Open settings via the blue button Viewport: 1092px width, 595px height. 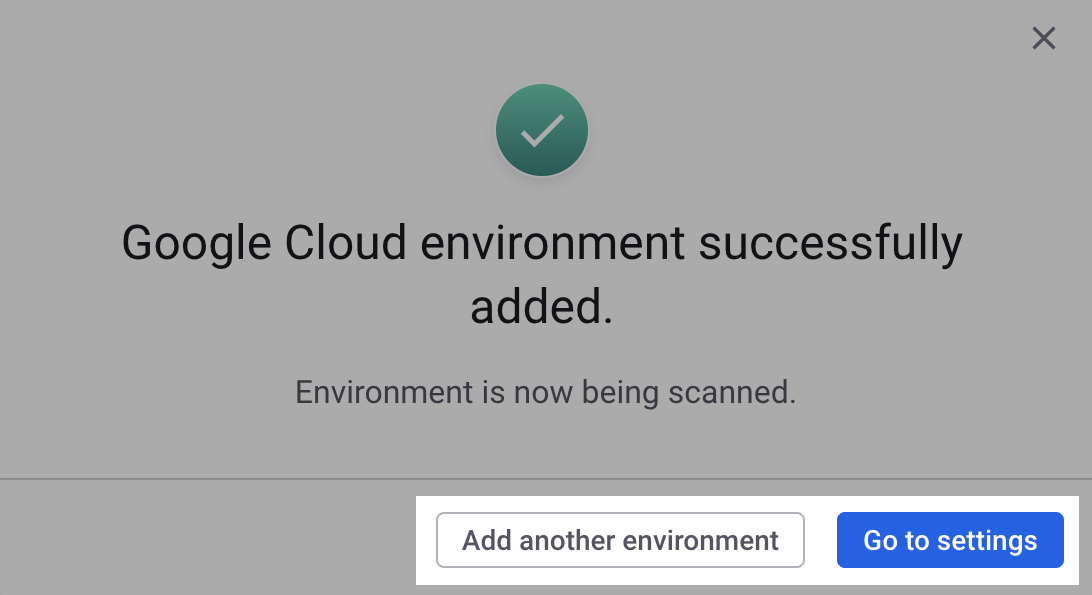click(950, 541)
